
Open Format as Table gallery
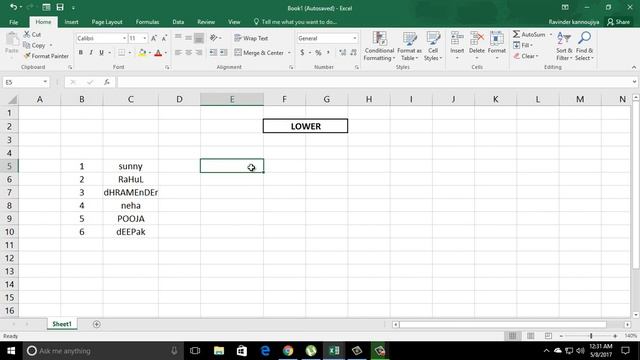click(409, 46)
